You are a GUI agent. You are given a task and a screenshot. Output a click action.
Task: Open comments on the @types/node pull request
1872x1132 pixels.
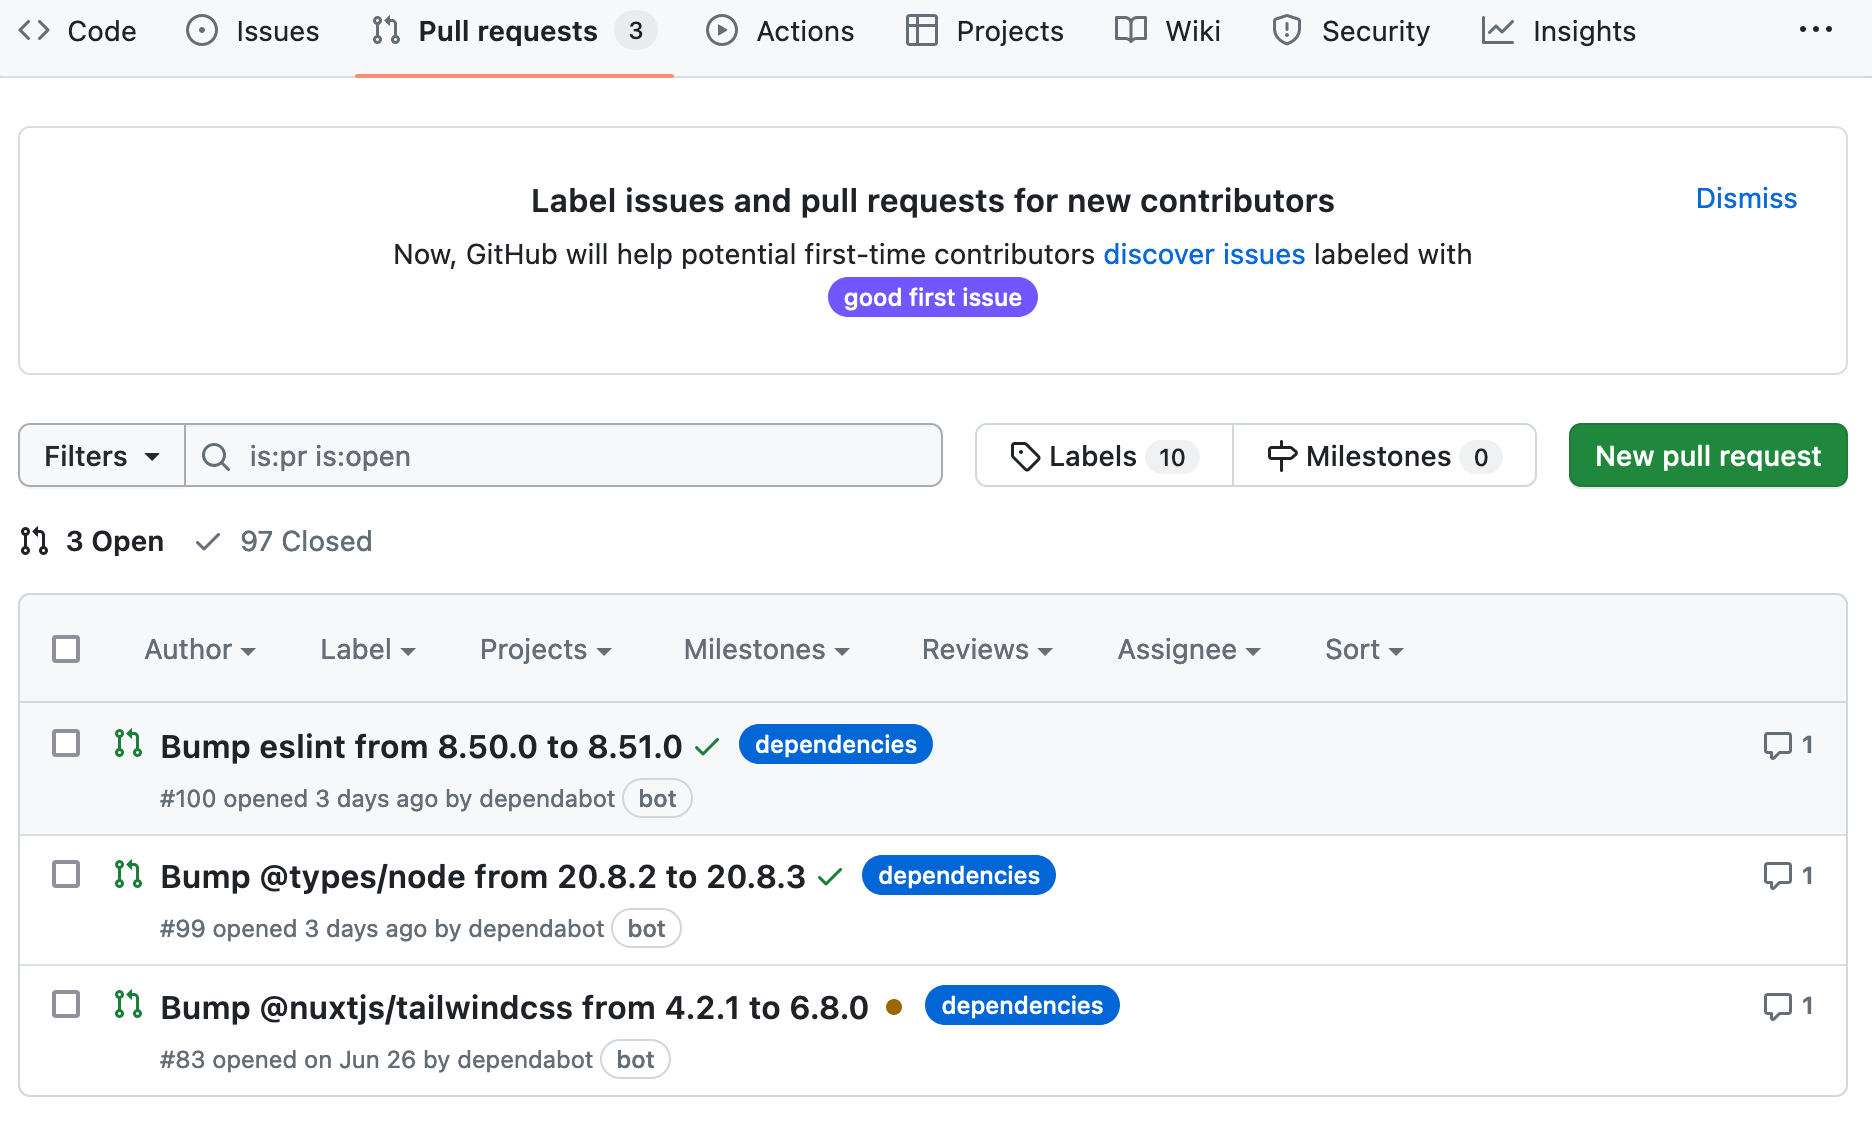click(x=1788, y=876)
